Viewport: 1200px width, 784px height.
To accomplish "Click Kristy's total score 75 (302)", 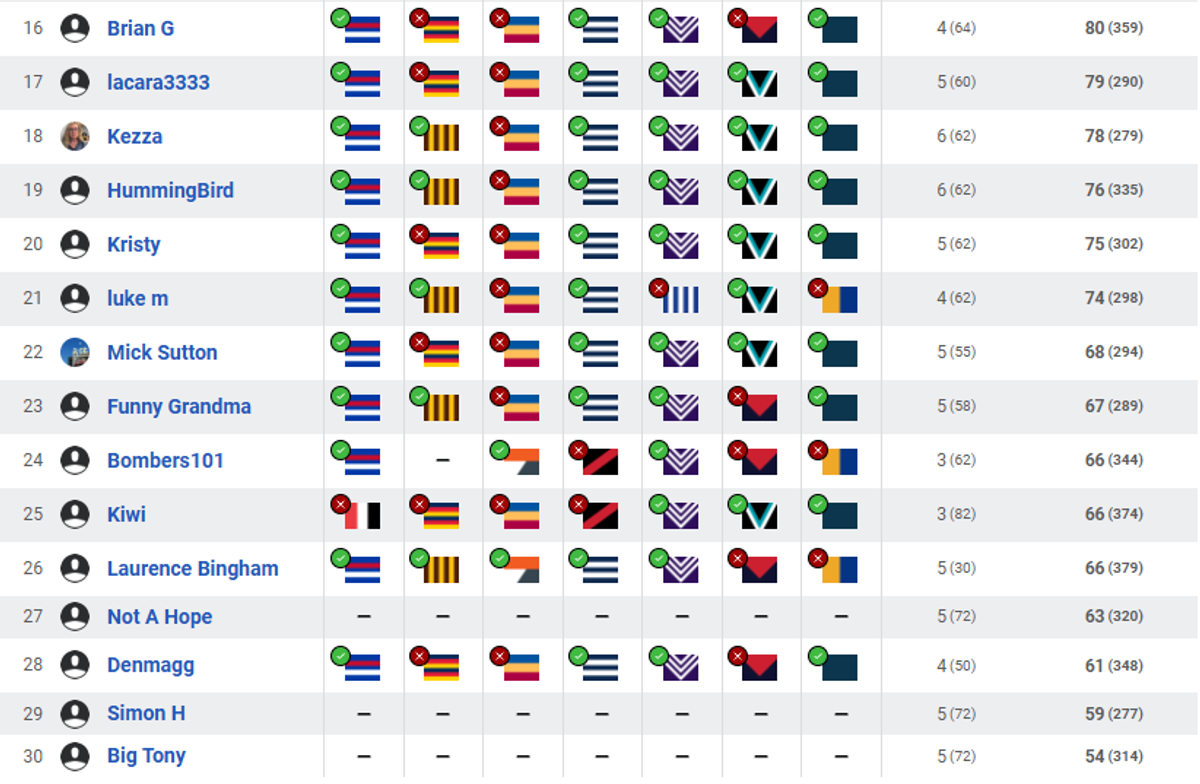I will pos(1113,244).
